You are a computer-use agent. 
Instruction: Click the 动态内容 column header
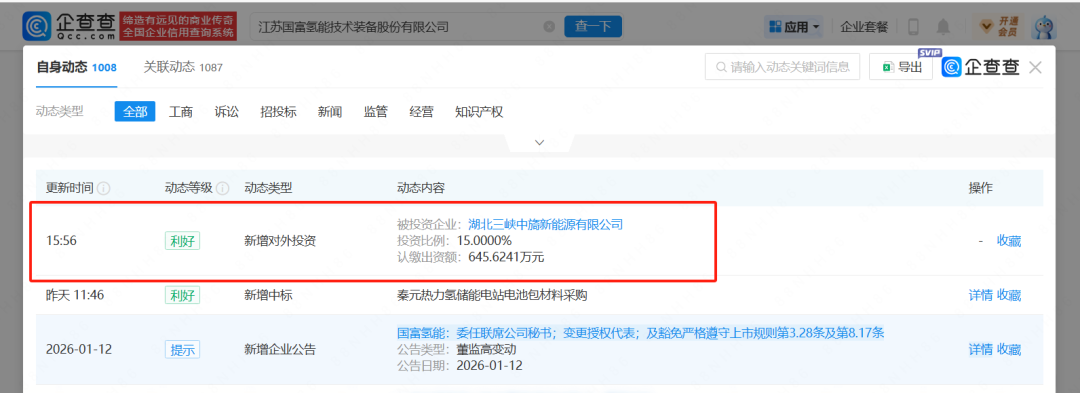[x=421, y=188]
